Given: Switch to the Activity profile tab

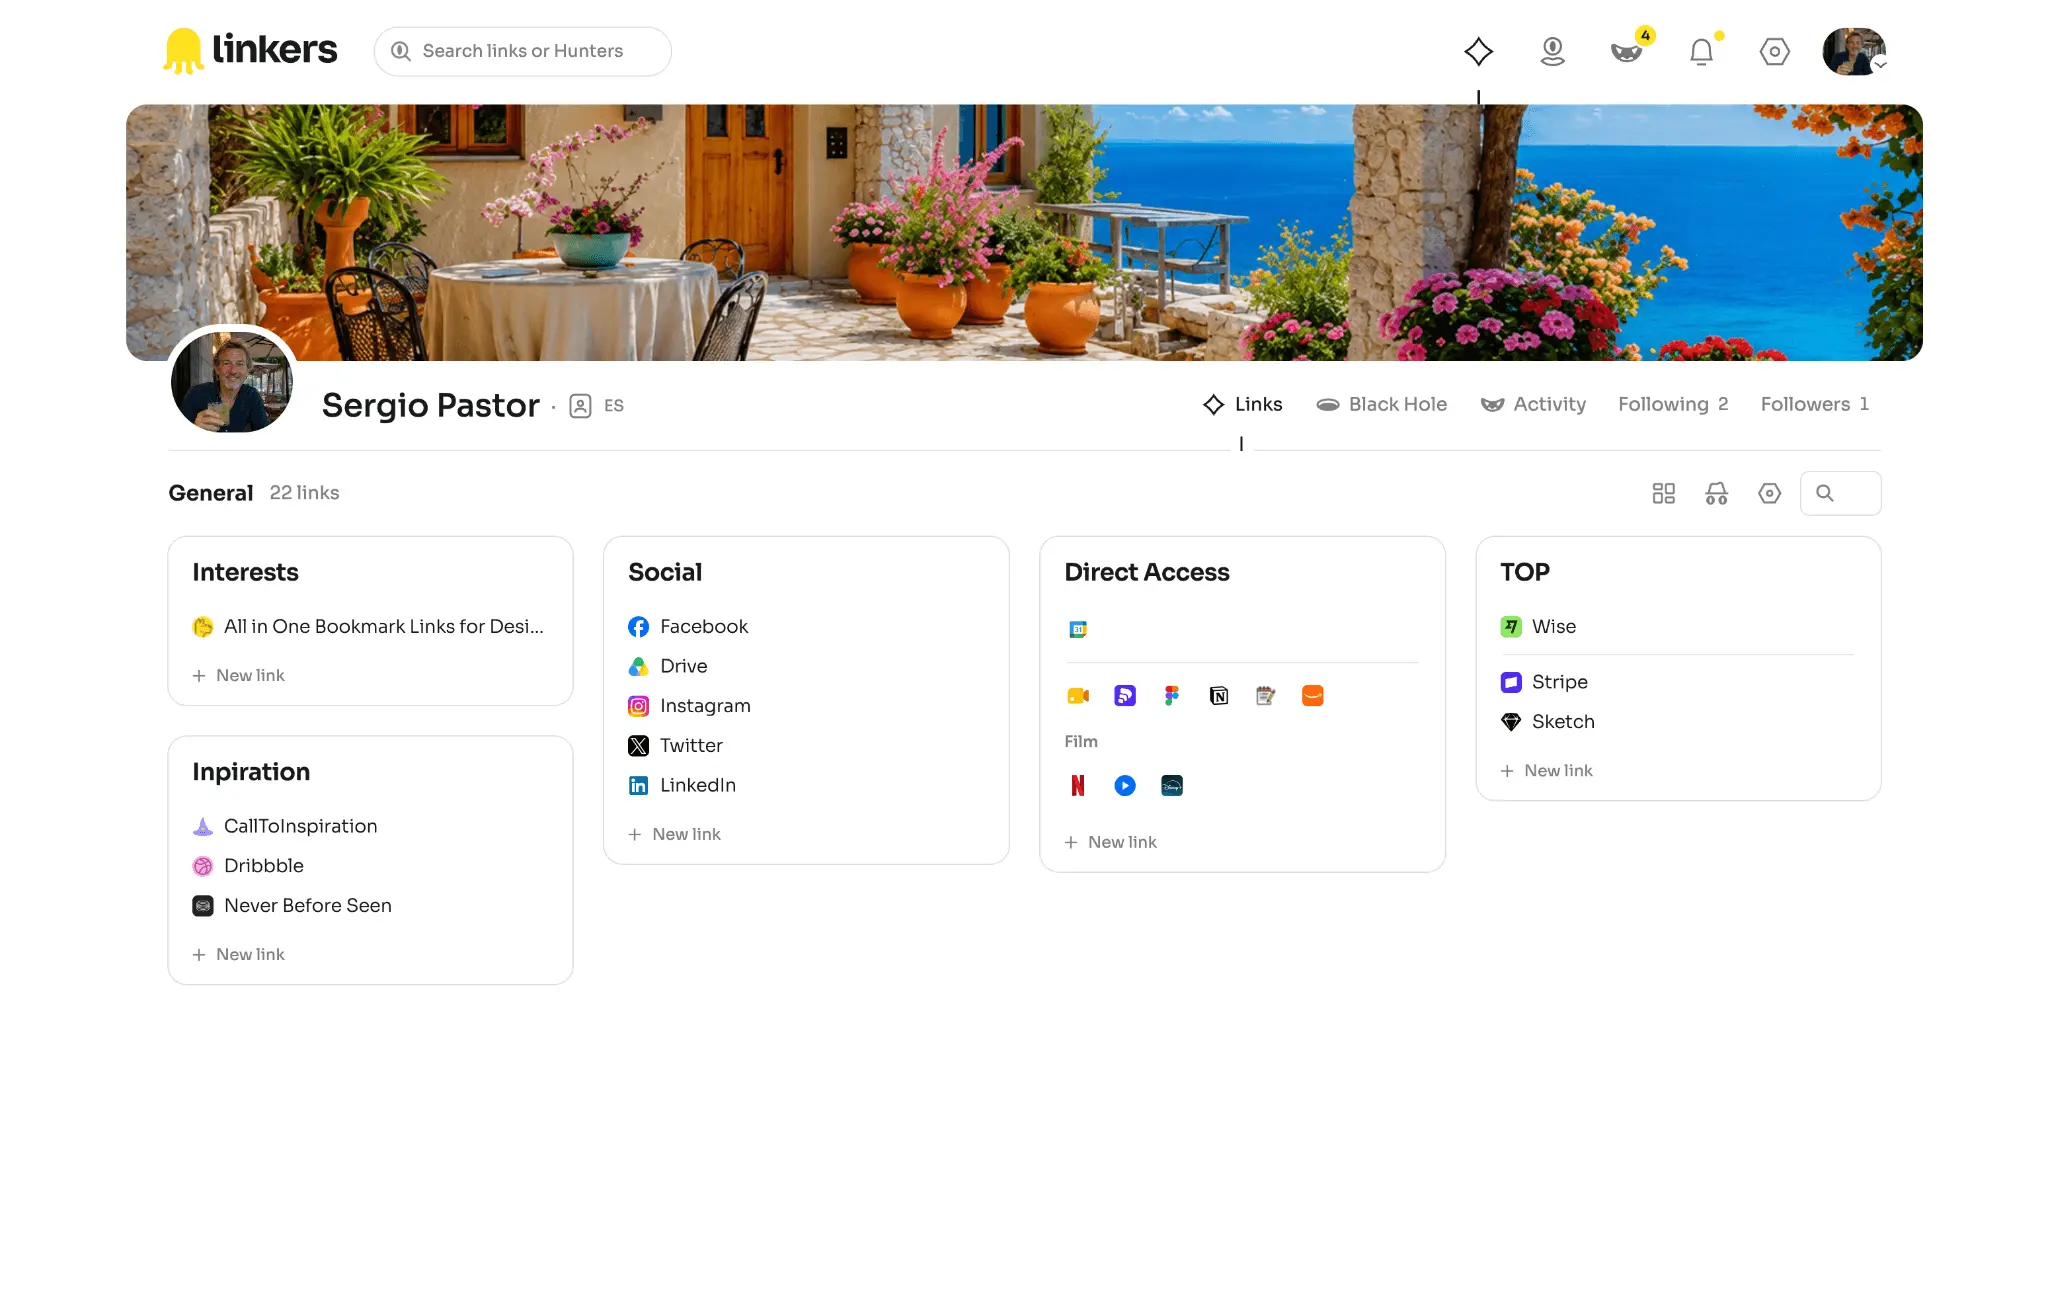Looking at the screenshot, I should point(1533,404).
